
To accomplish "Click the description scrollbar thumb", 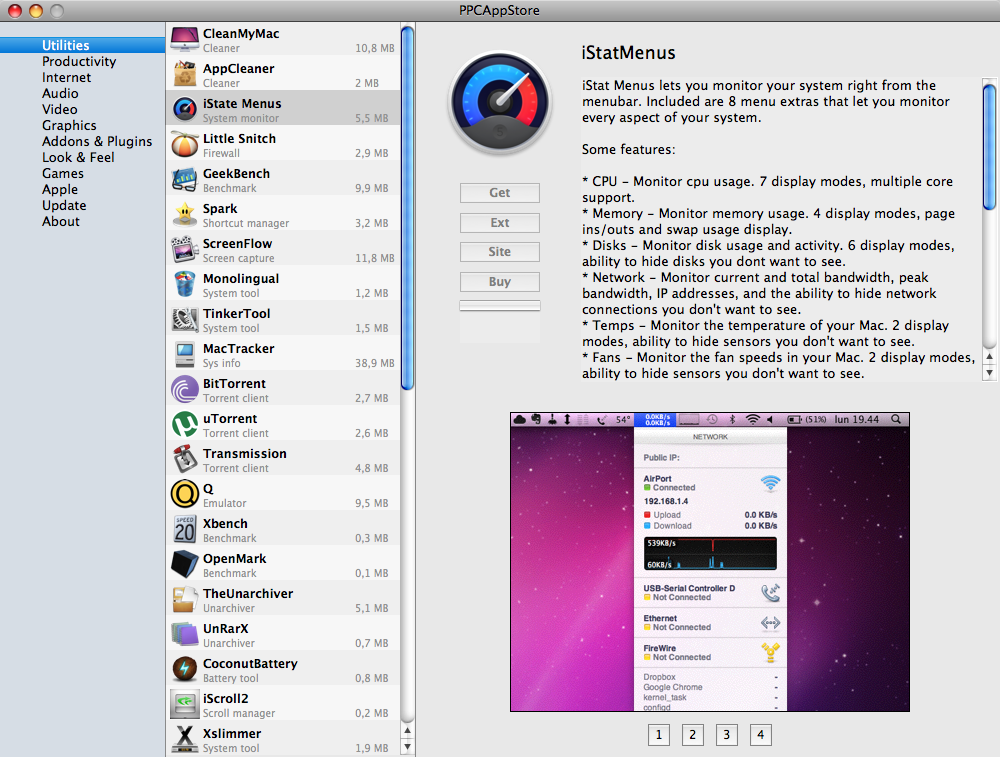I will 990,147.
